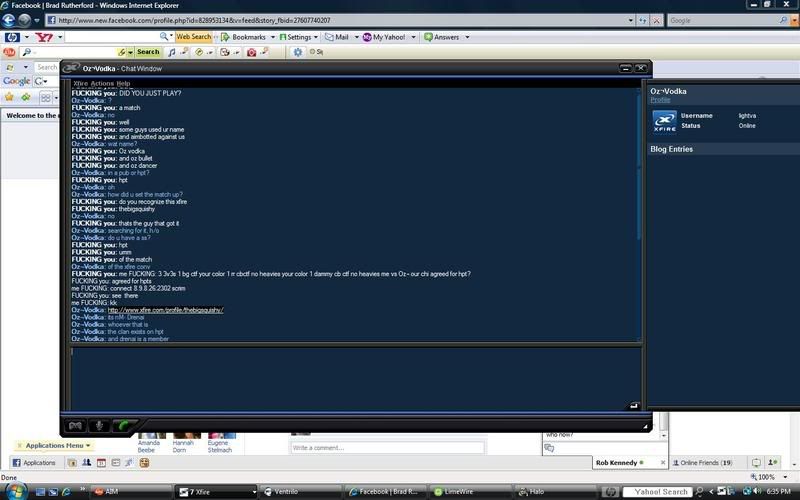The width and height of the screenshot is (800, 500).
Task: Open the Settings dropdown in Yahoo toolbar
Action: coord(298,37)
